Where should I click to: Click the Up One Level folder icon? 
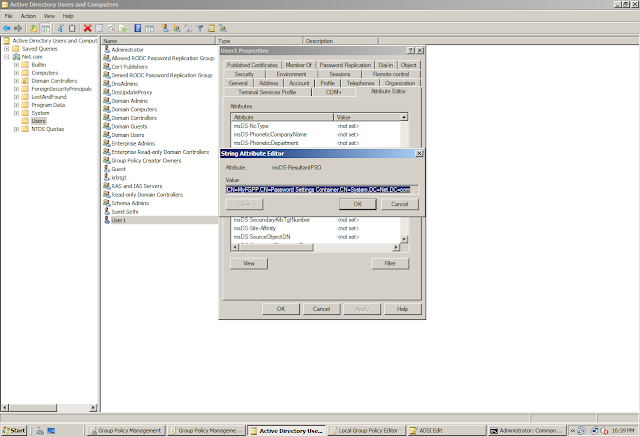[x=33, y=28]
